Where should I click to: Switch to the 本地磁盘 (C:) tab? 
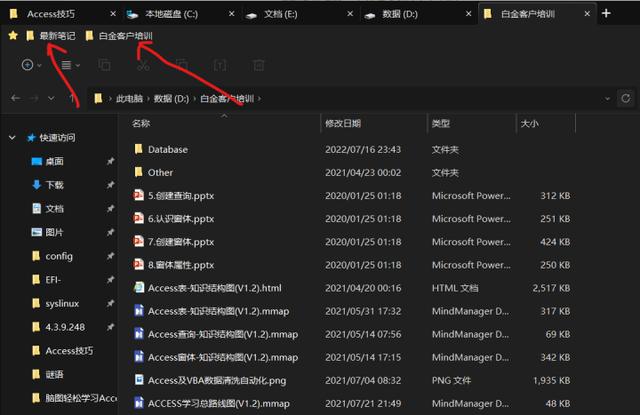171,14
